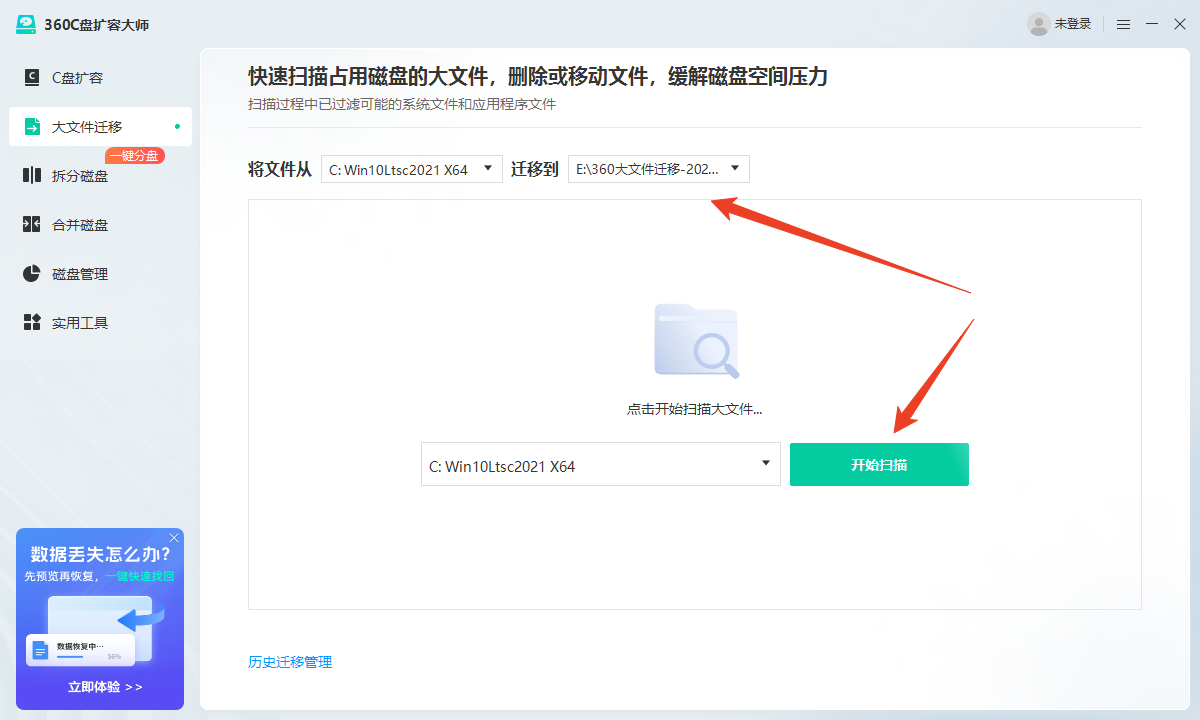This screenshot has width=1200, height=720.
Task: Click the 点击开始扫描大文件 prompt text
Action: coord(696,408)
